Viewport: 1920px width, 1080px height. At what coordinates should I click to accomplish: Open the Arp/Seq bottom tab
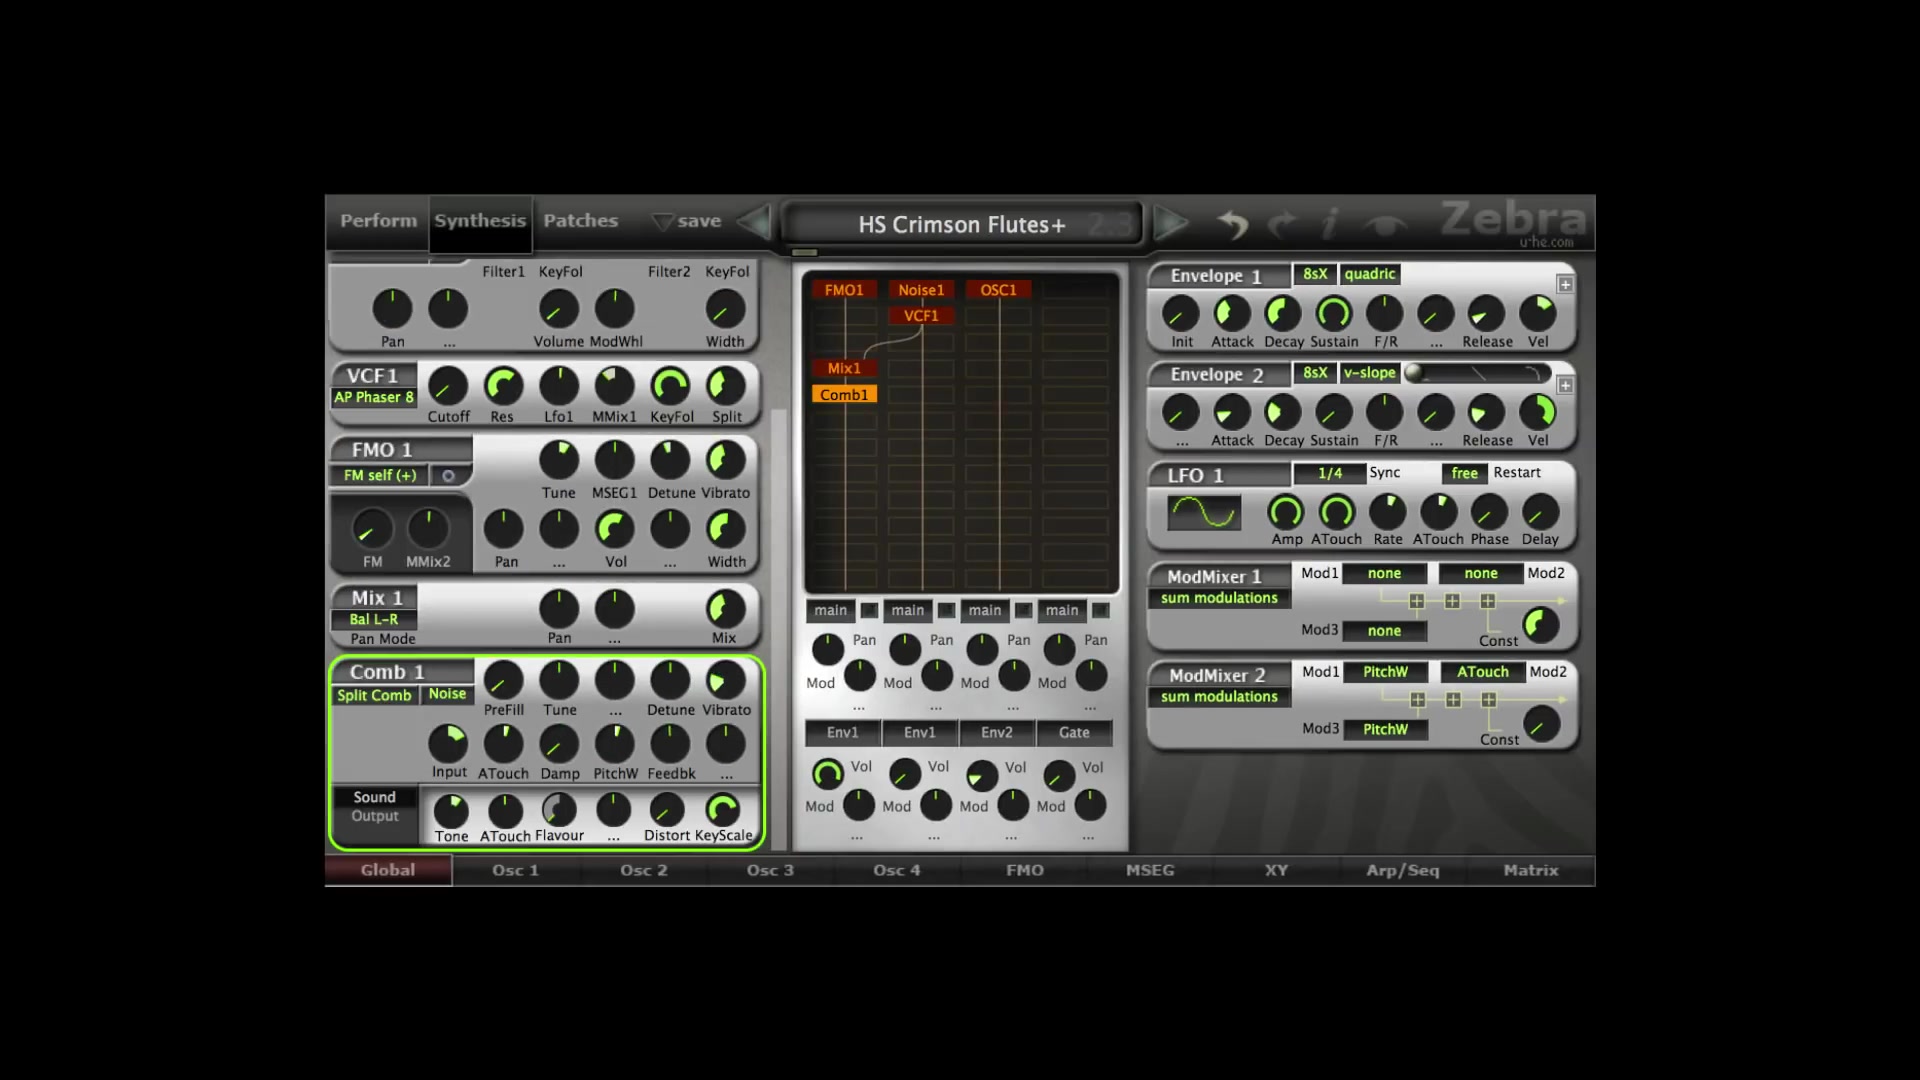[1403, 870]
